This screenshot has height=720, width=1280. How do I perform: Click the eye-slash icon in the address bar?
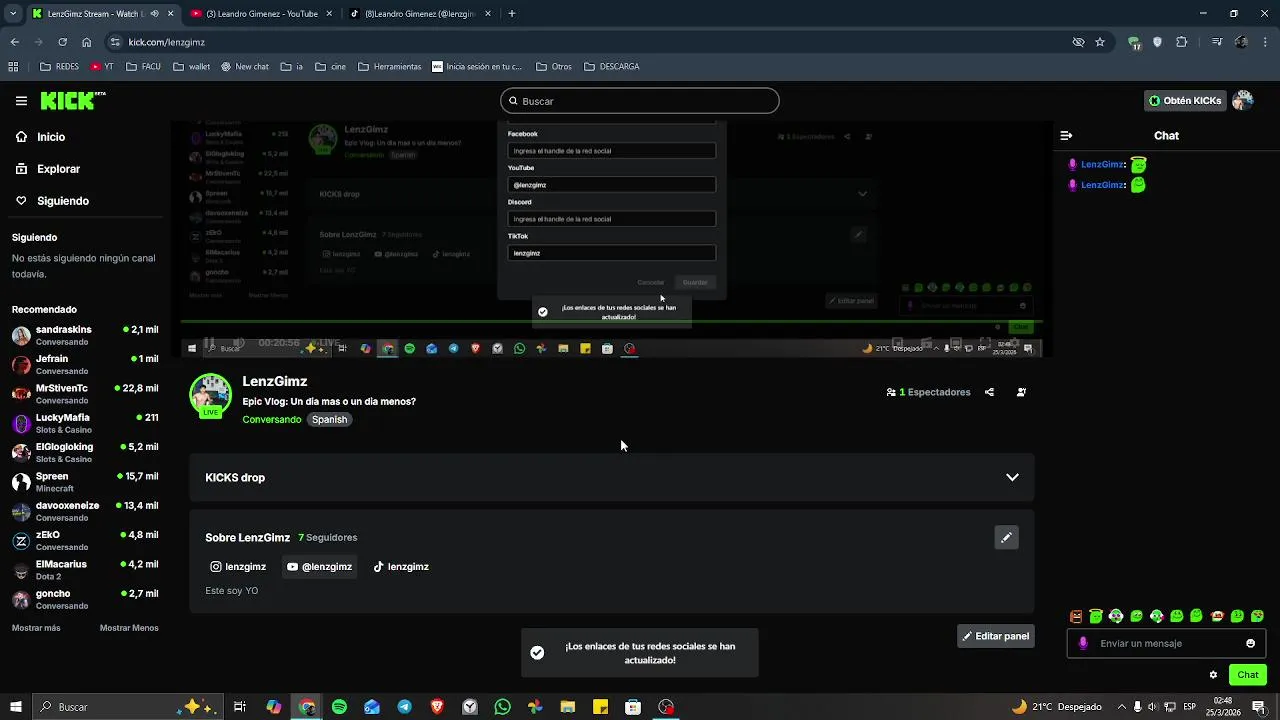point(1078,42)
